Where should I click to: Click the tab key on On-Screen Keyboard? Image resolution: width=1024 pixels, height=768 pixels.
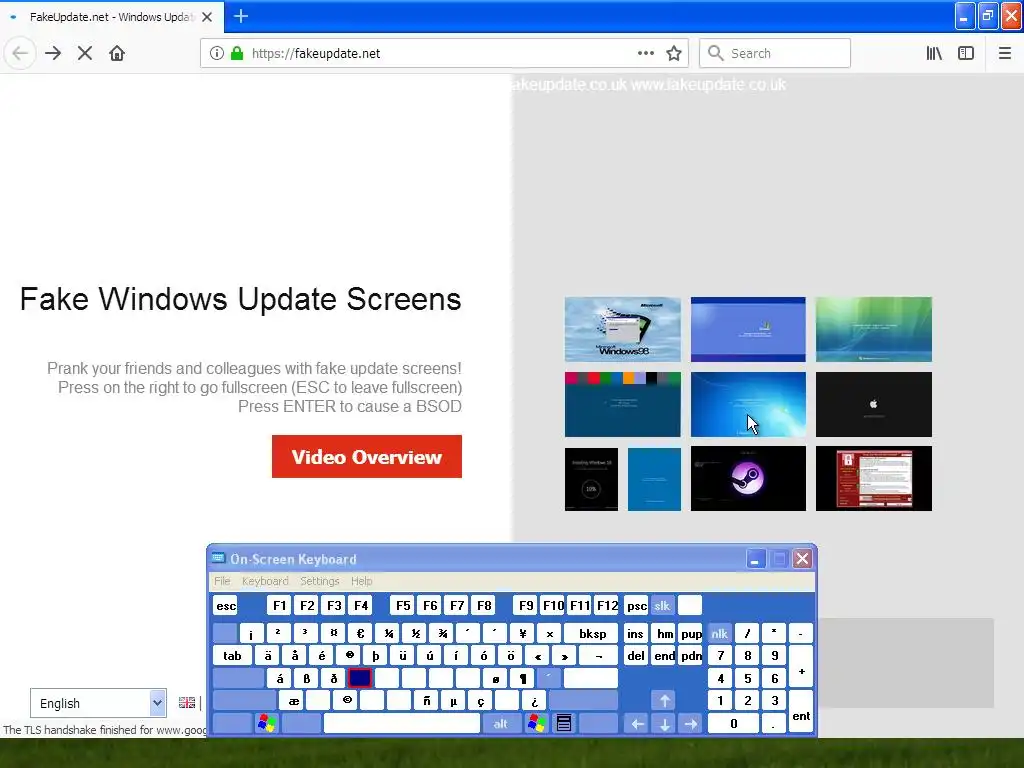click(232, 656)
